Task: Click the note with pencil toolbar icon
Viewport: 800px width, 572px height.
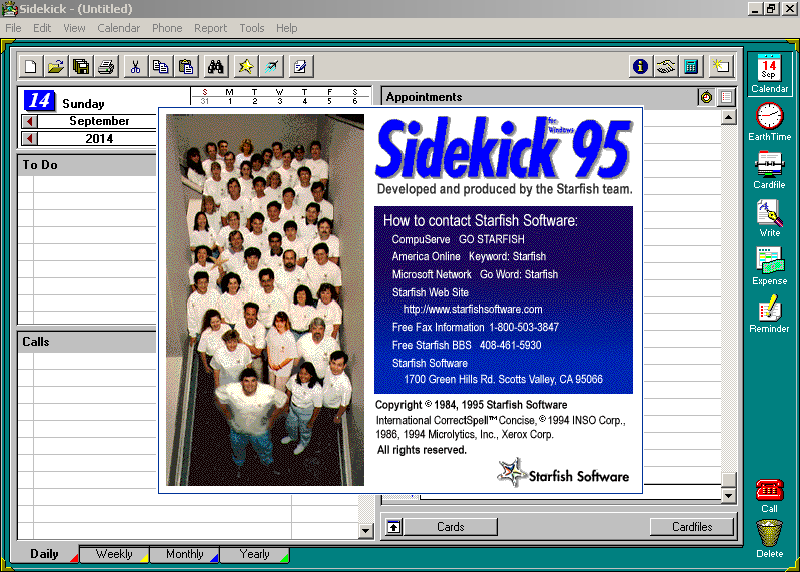Action: coord(301,66)
